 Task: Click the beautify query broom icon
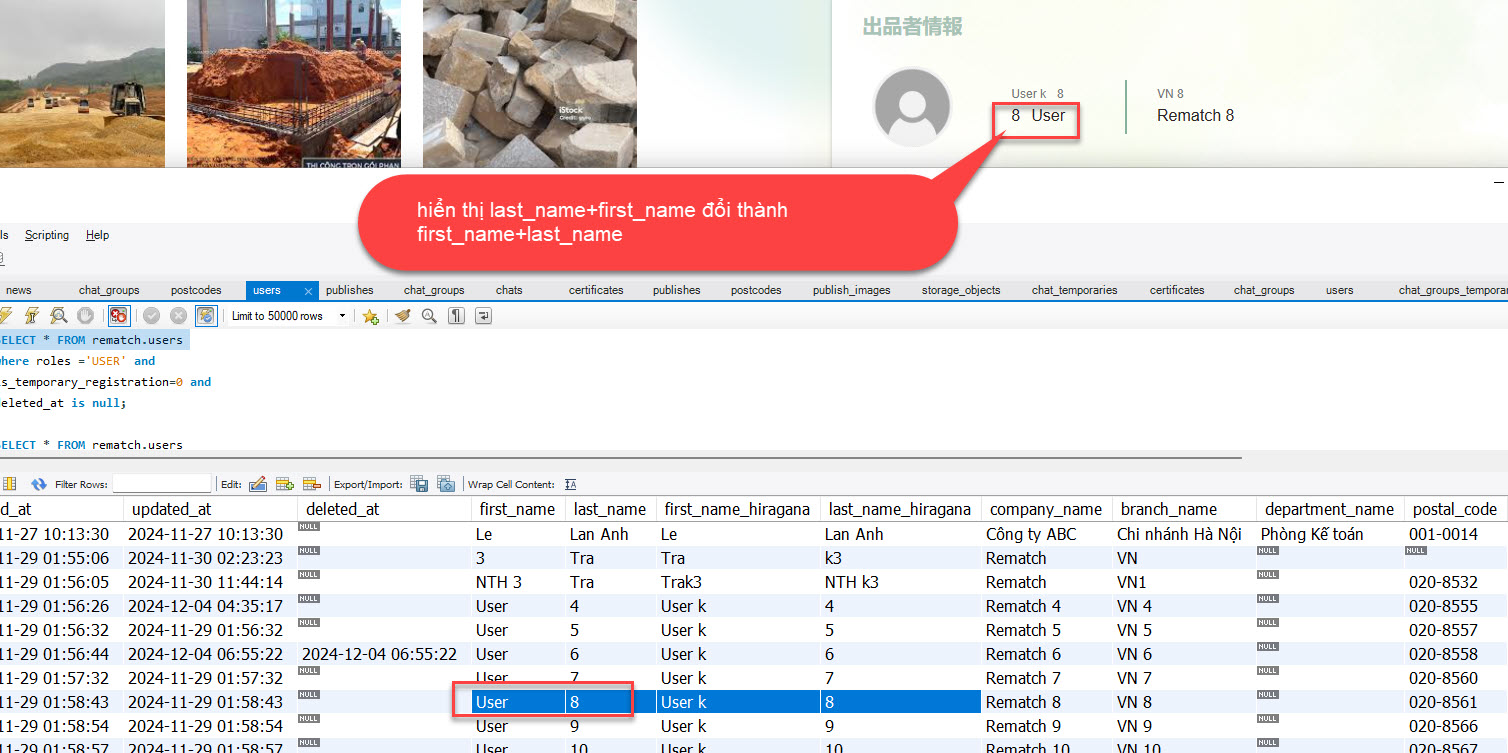click(x=403, y=316)
